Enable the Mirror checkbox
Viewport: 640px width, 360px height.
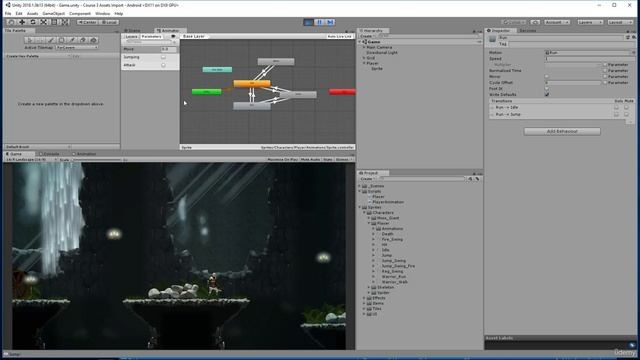point(547,76)
